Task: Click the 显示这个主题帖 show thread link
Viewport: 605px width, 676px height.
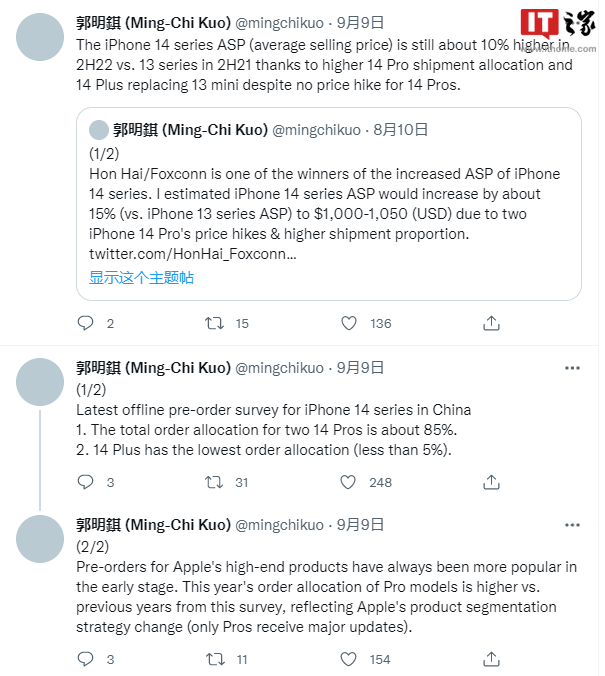Action: click(x=141, y=277)
